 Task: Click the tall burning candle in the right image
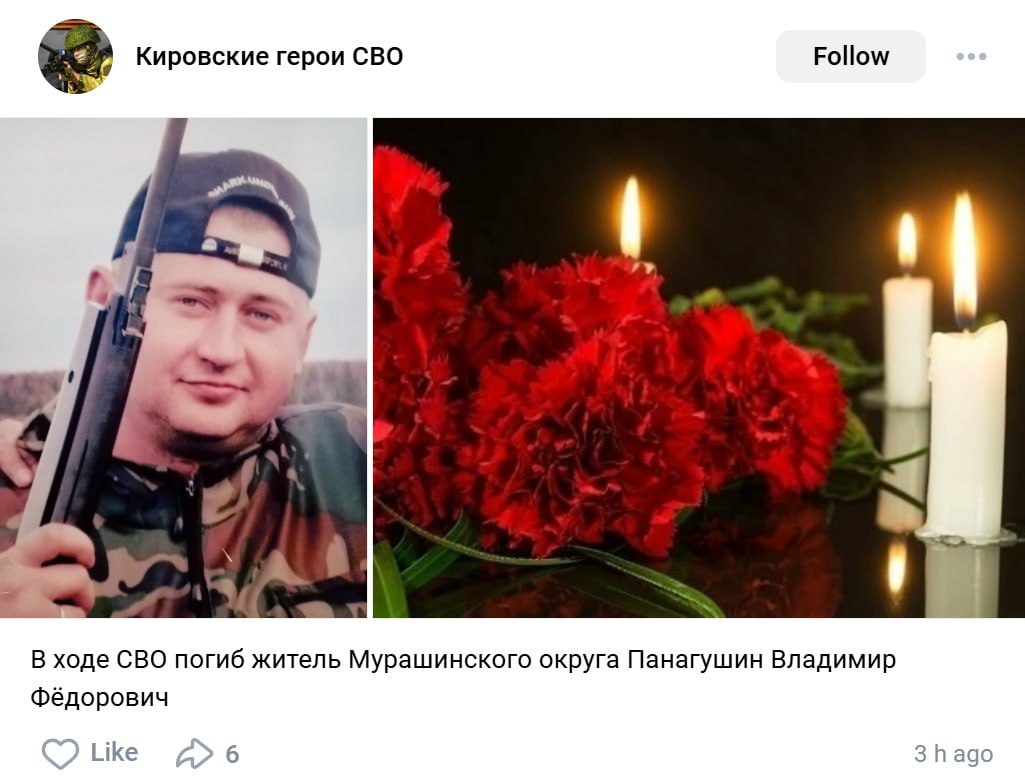[966, 366]
